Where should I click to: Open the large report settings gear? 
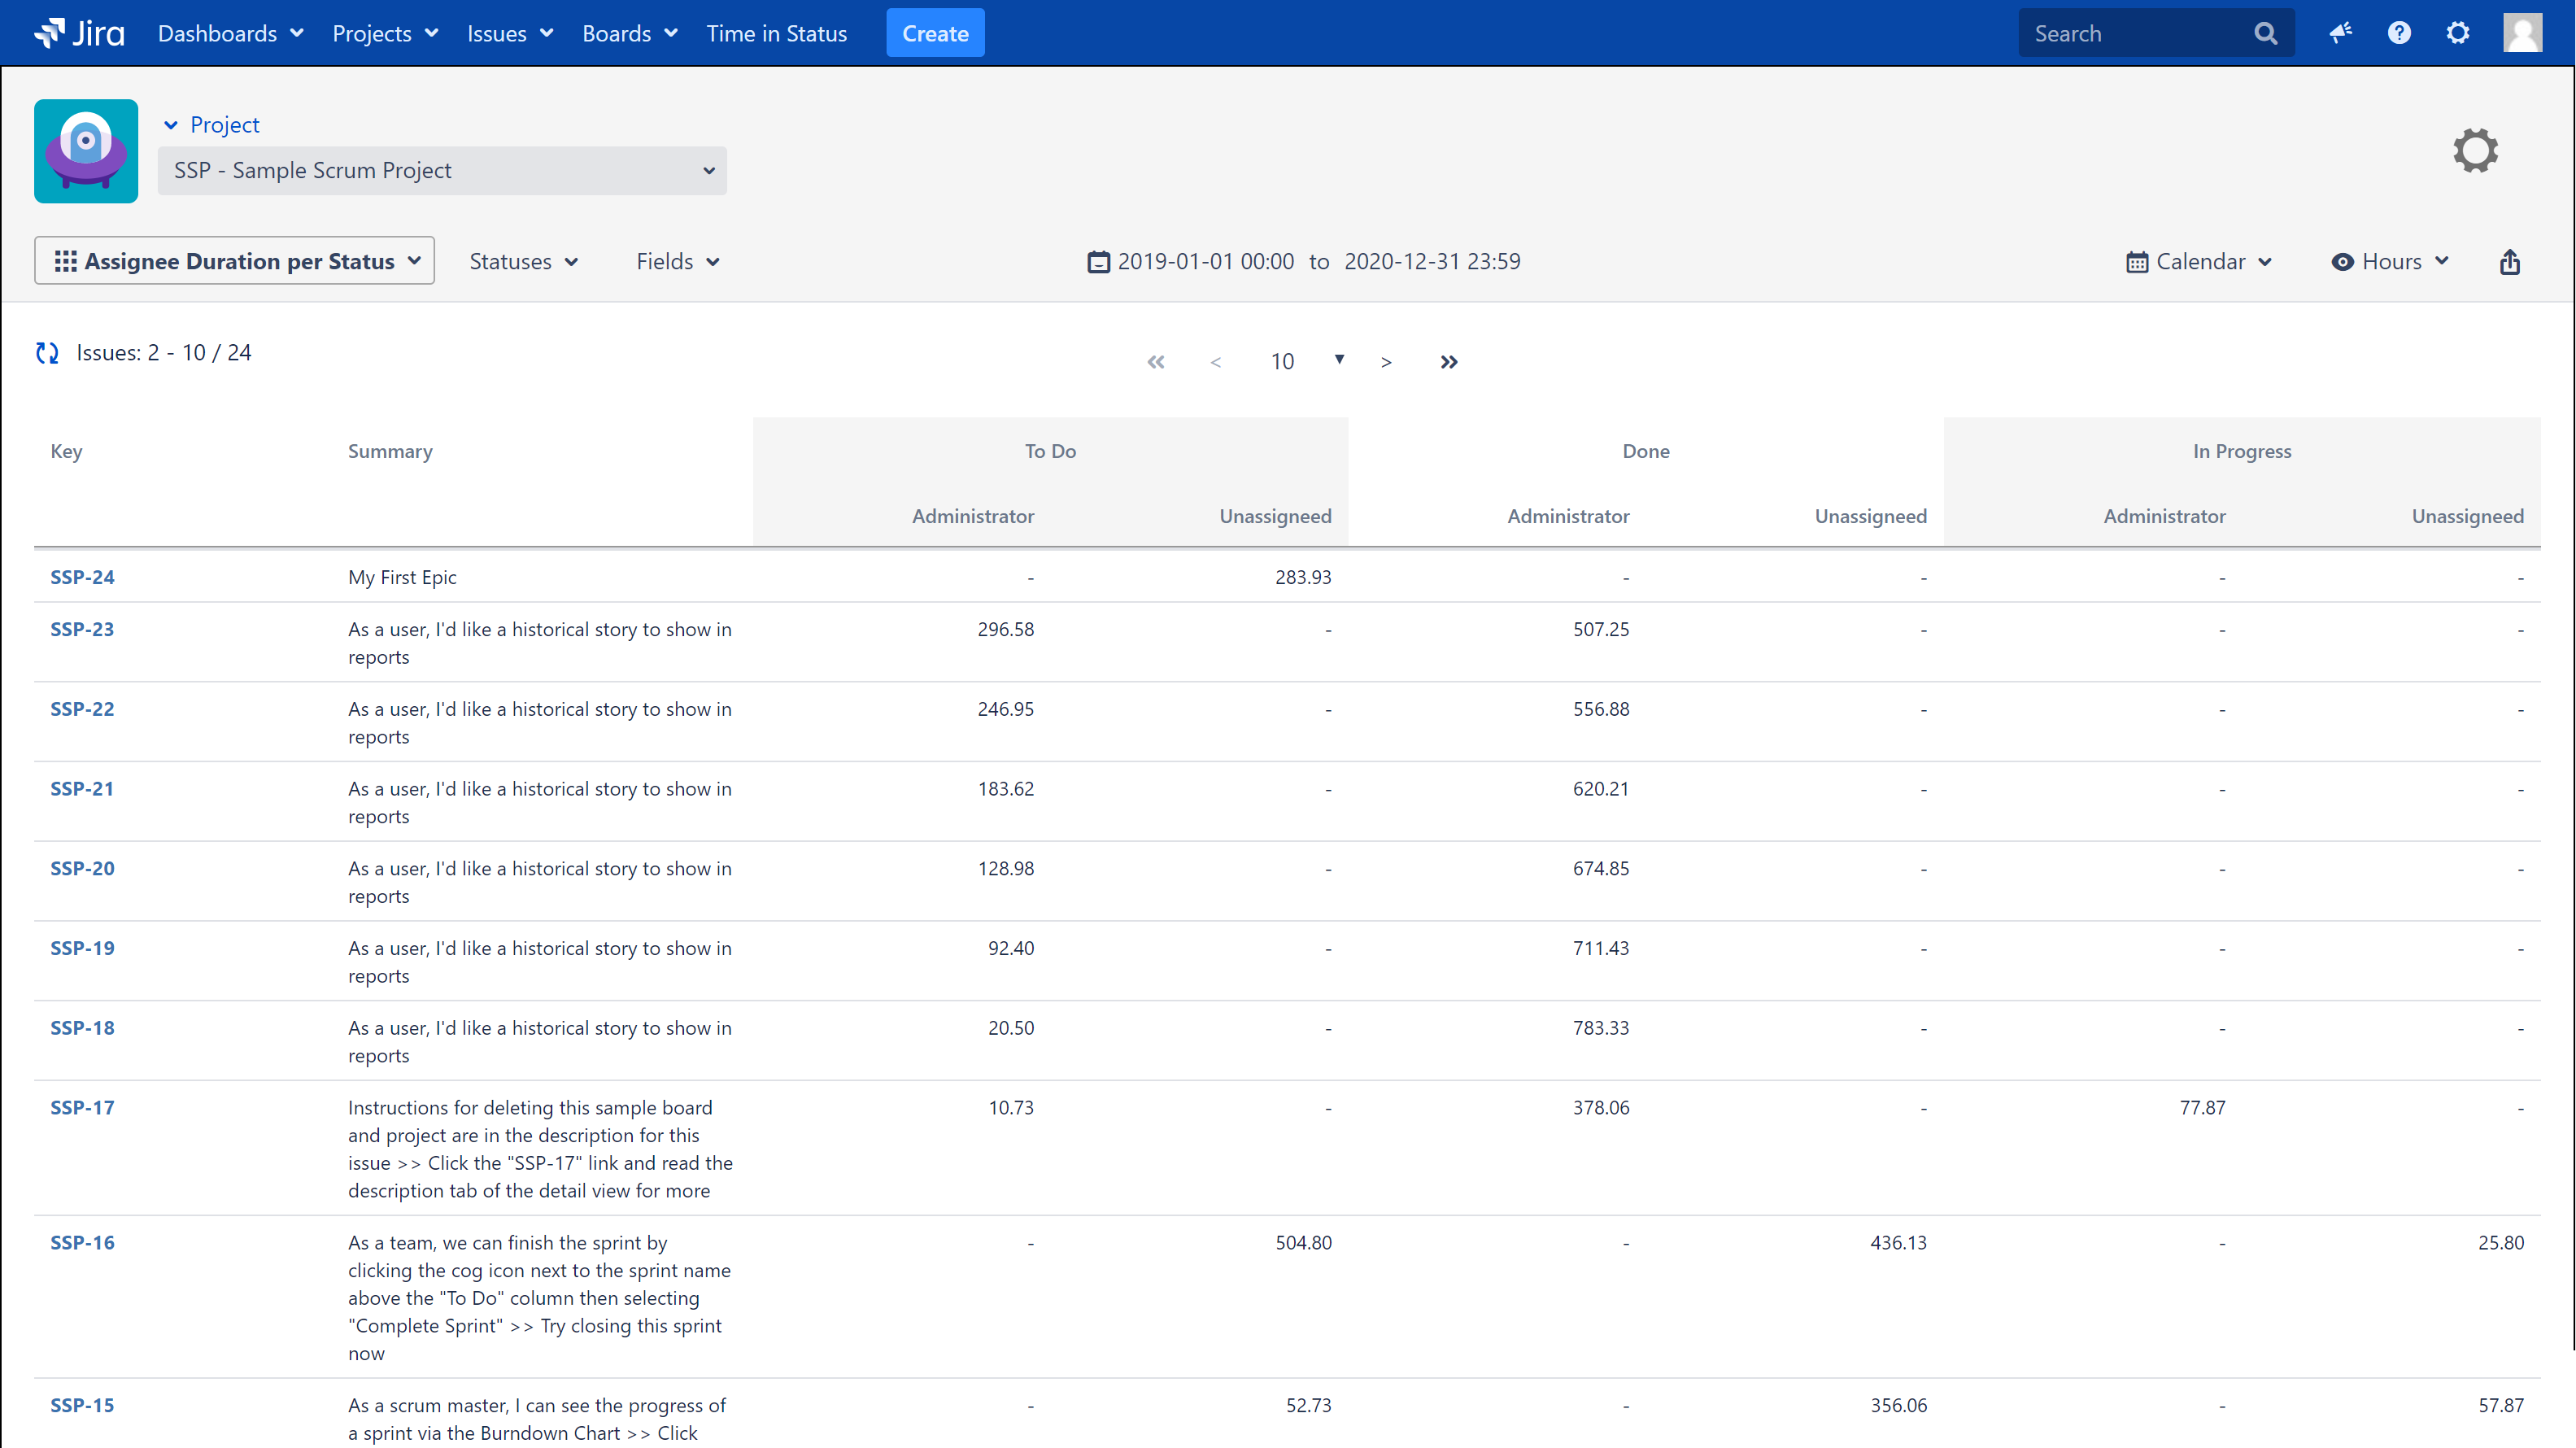coord(2475,151)
